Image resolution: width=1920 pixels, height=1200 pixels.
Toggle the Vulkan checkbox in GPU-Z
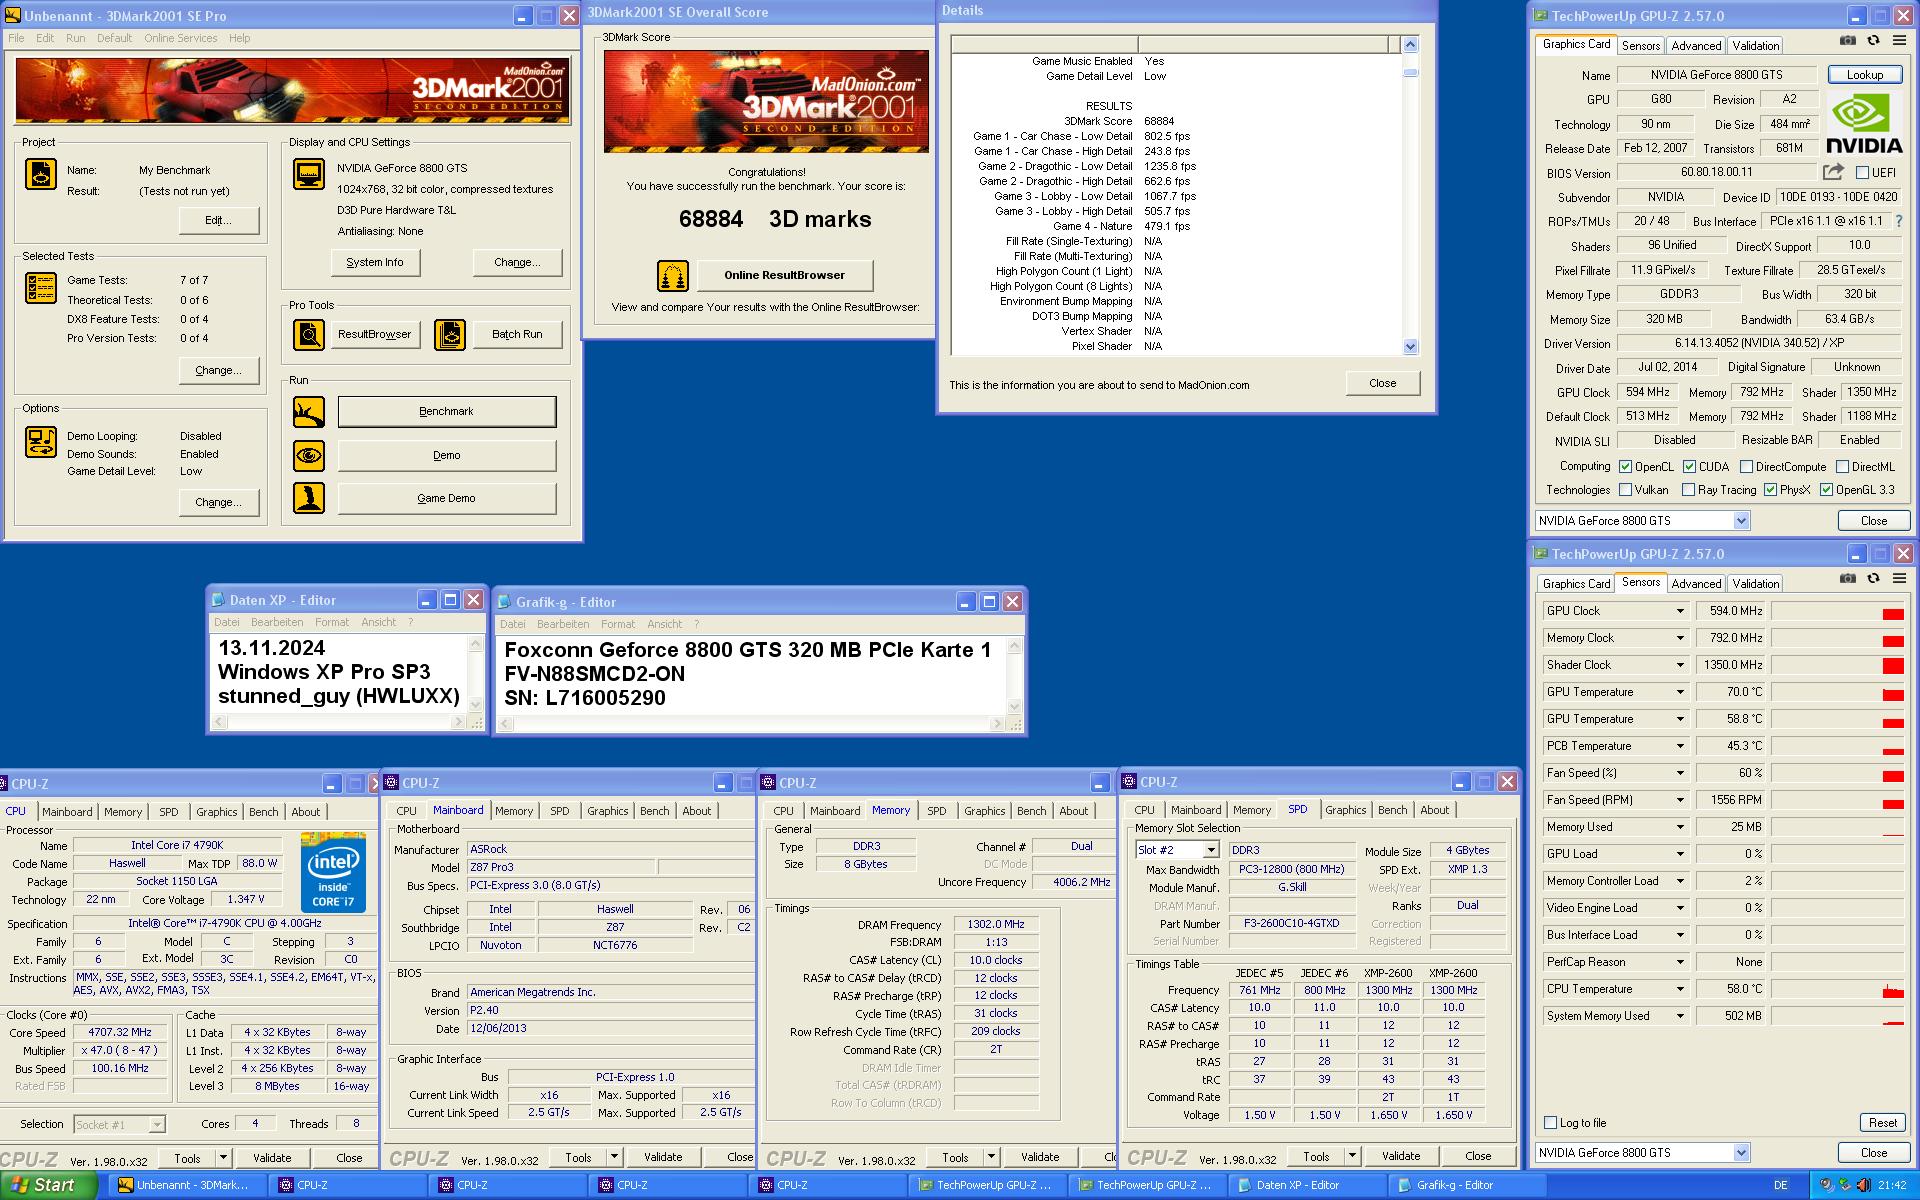coord(1626,490)
